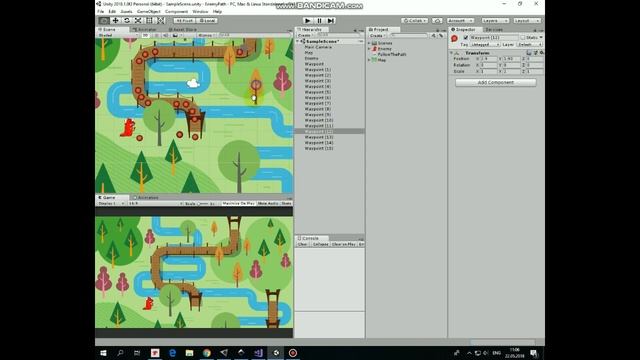This screenshot has width=640, height=360.
Task: Open the Edit menu
Action: point(112,11)
